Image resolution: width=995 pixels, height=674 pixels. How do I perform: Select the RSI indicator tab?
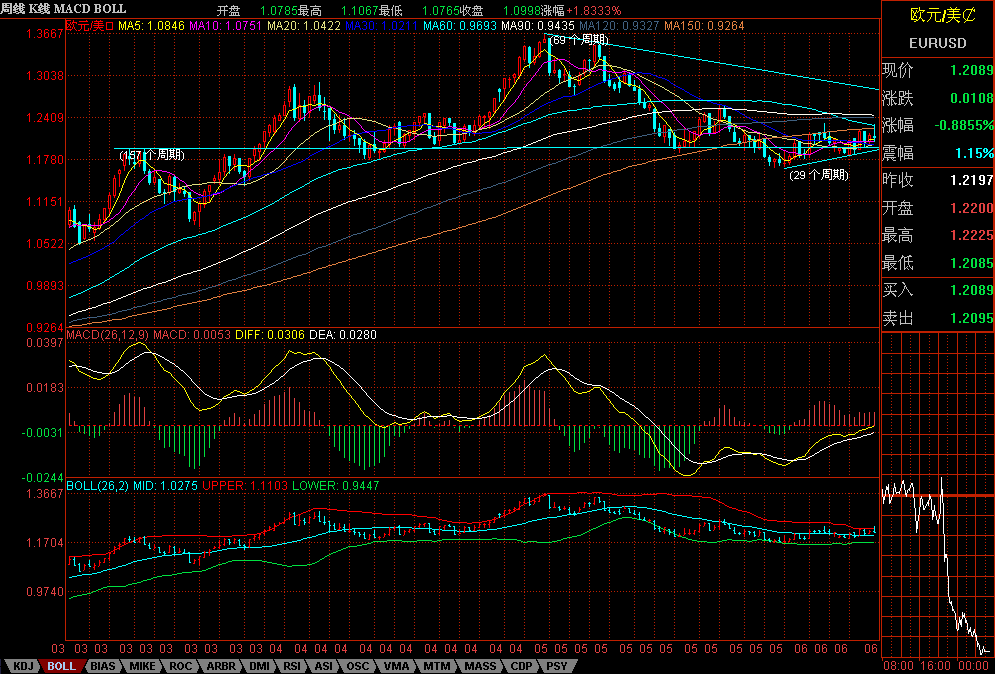(292, 666)
